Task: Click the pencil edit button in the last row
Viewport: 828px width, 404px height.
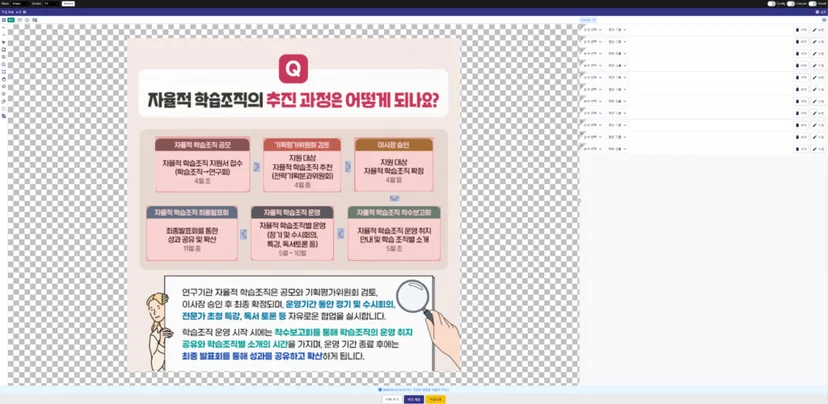Action: pos(817,149)
